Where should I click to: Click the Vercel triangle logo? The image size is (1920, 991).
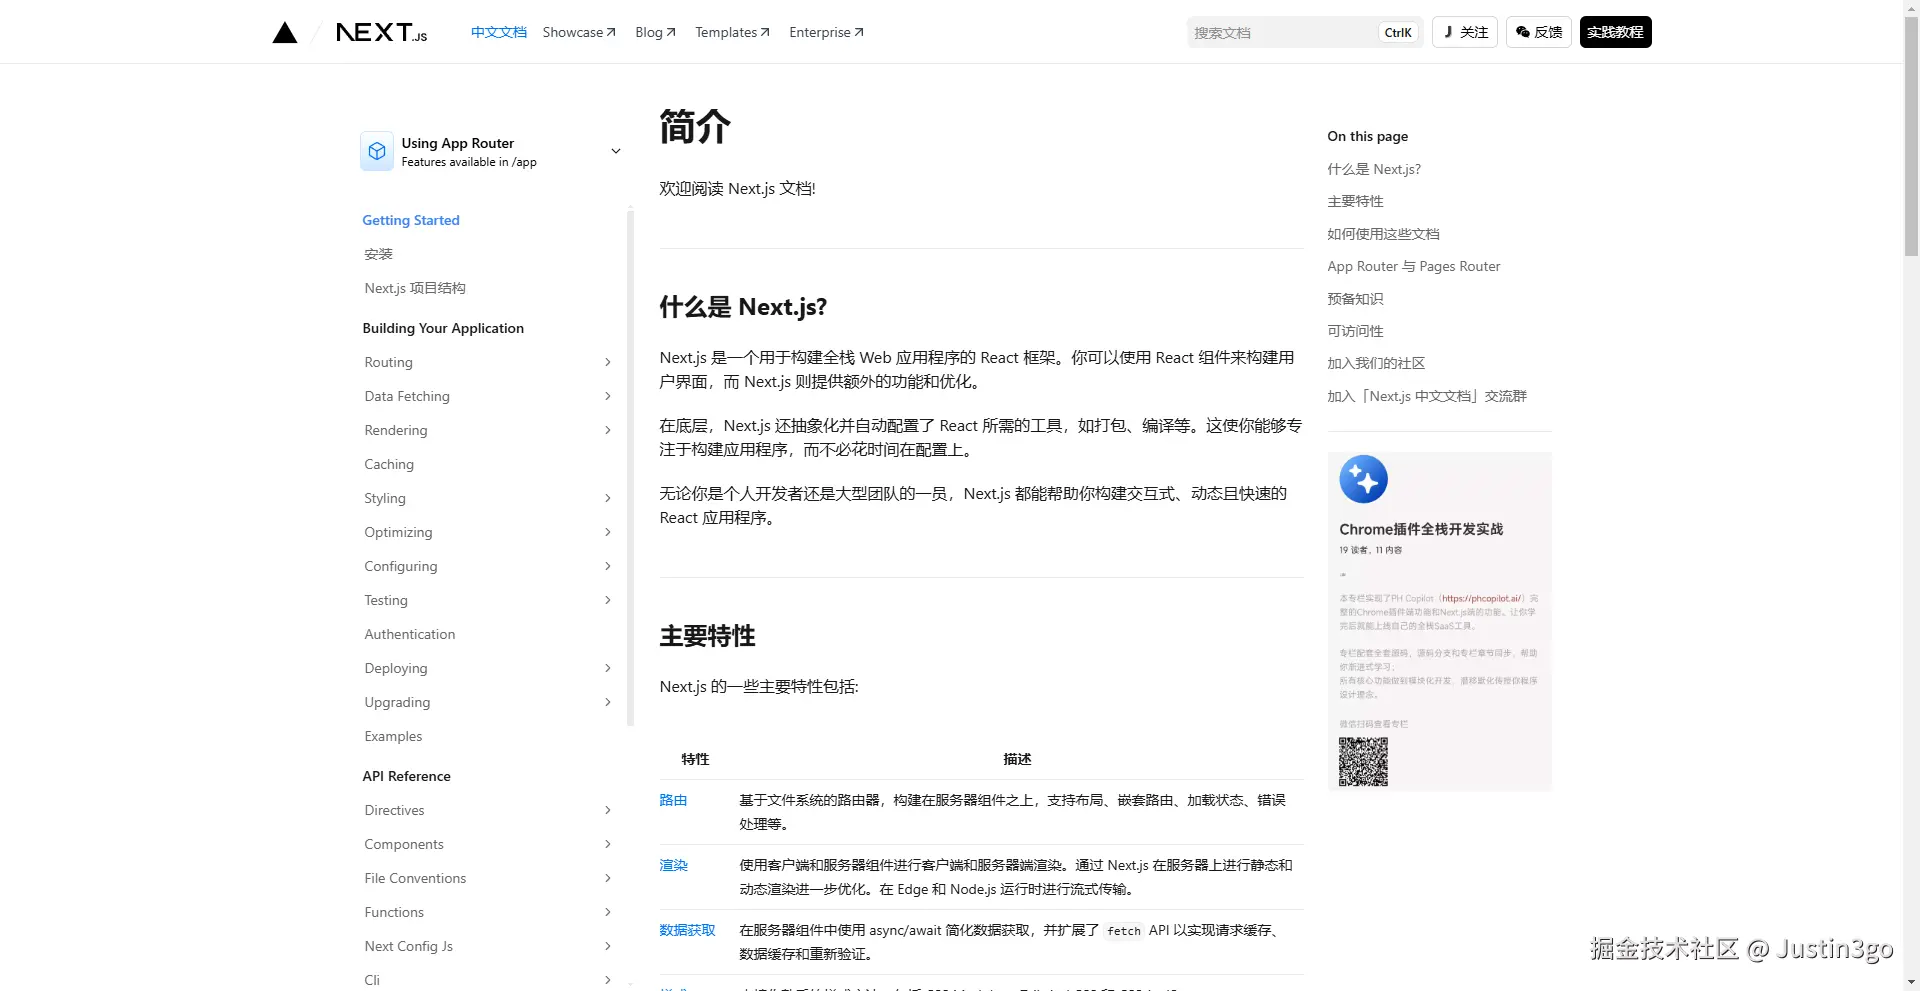pos(285,33)
